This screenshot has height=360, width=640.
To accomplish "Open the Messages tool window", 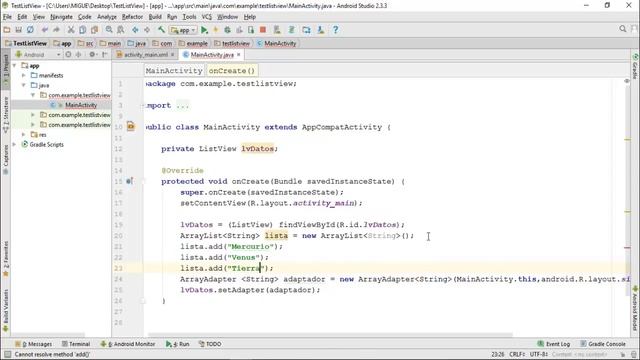I will point(33,344).
